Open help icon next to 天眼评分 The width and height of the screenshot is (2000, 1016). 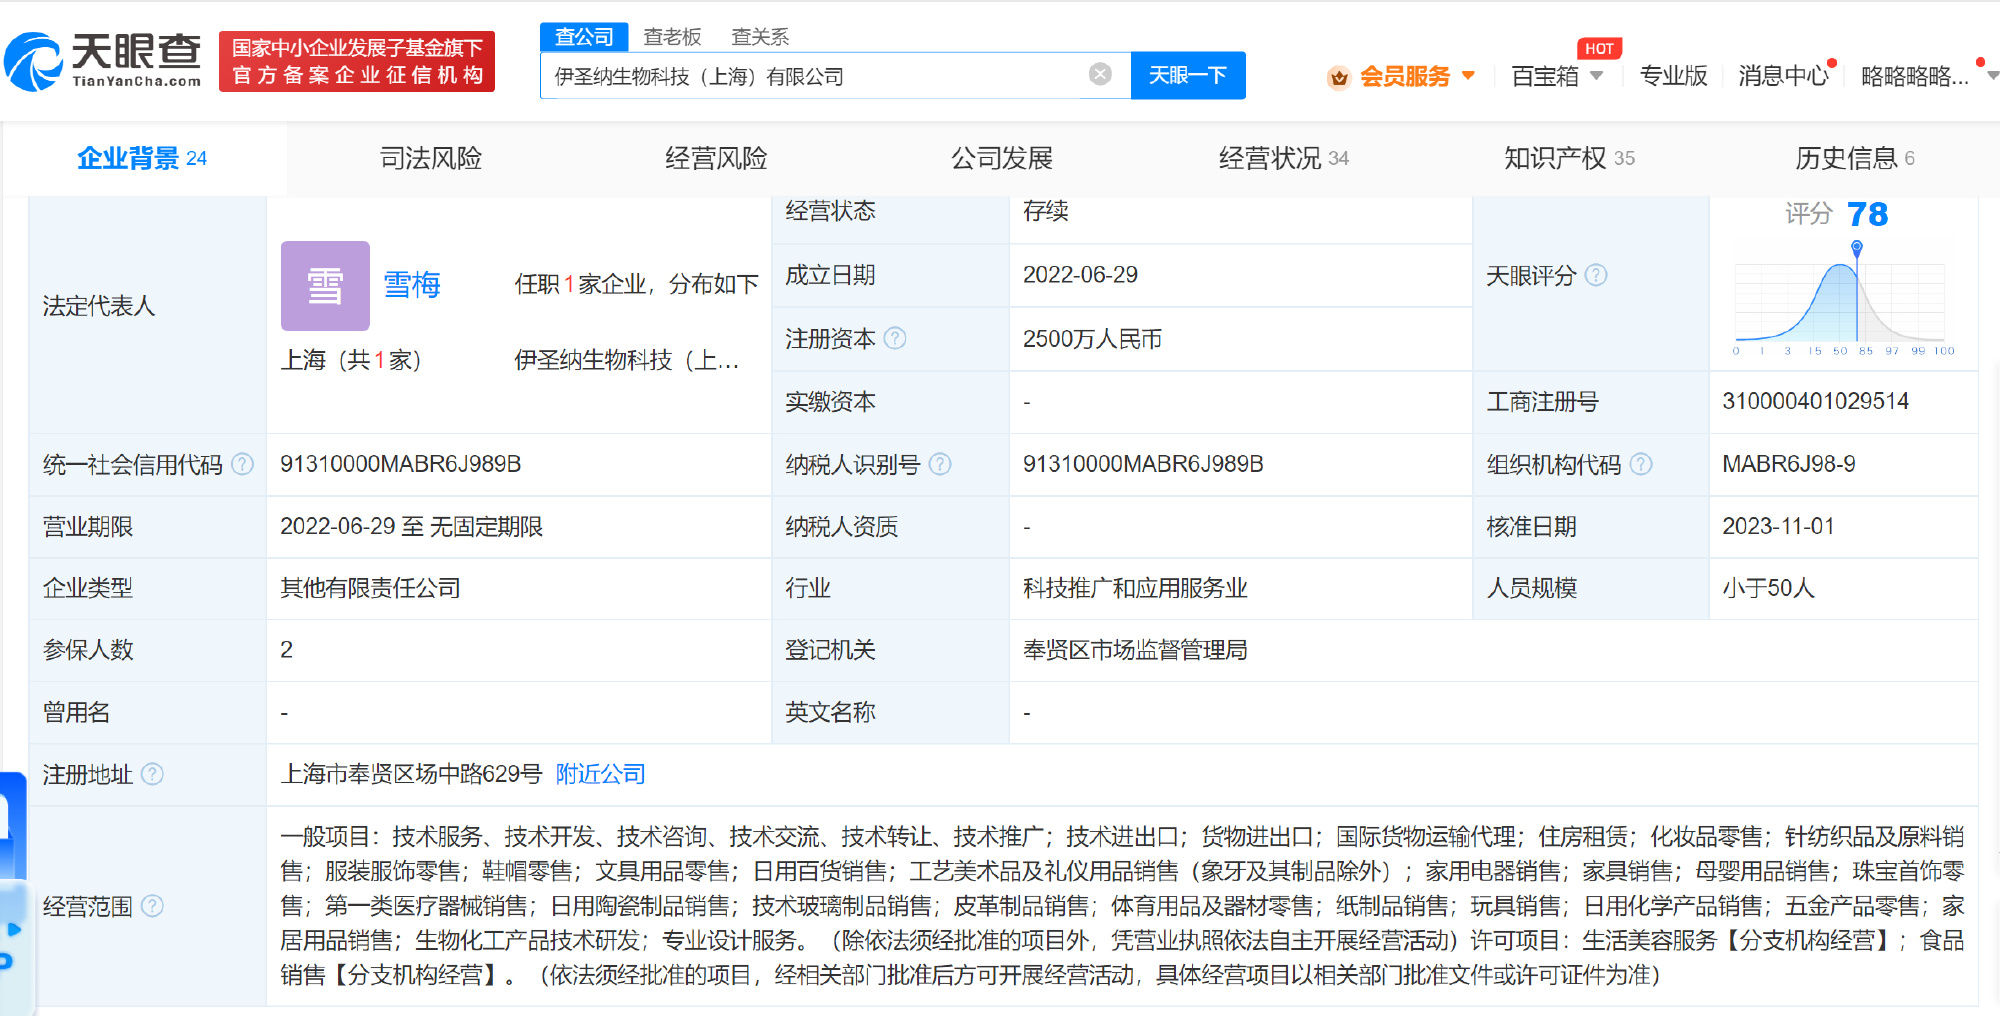[x=1597, y=275]
